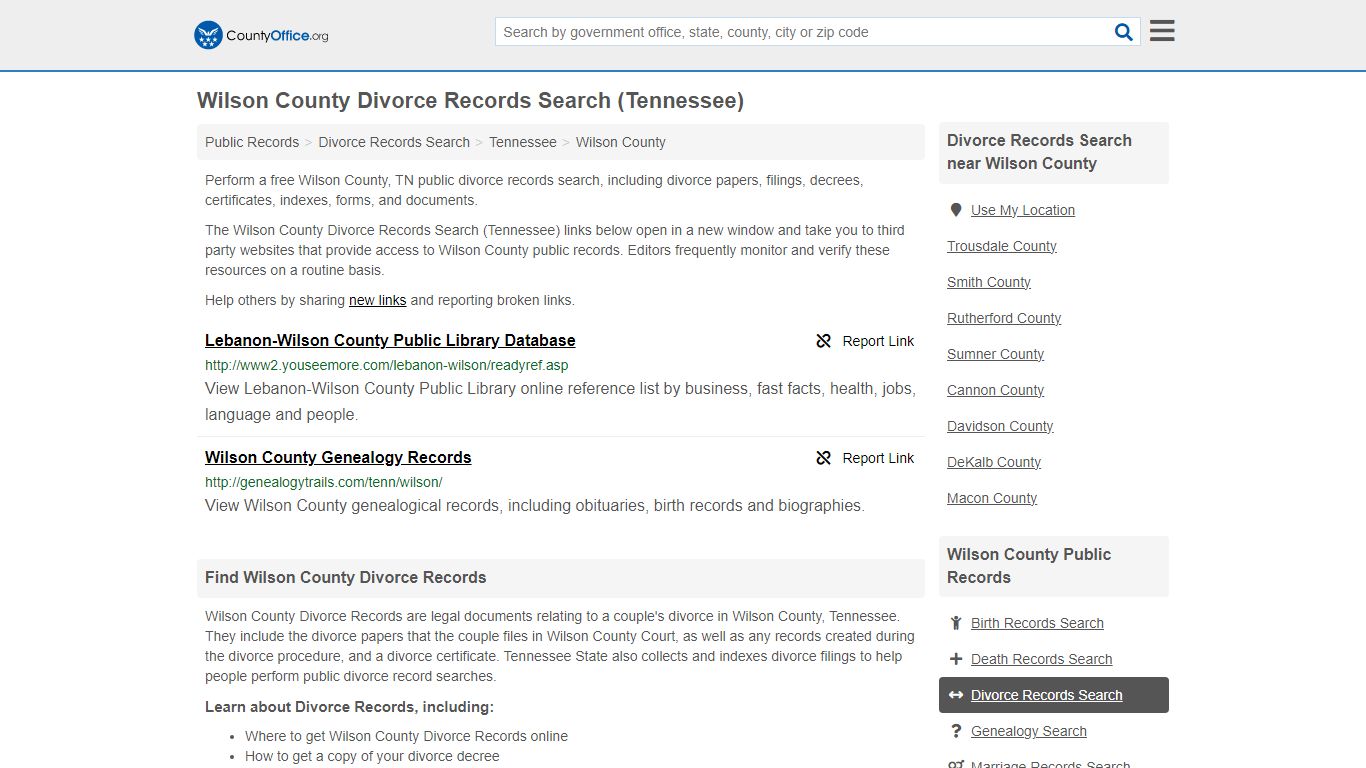This screenshot has height=768, width=1366.
Task: Go to Public Records breadcrumb
Action: click(x=252, y=142)
